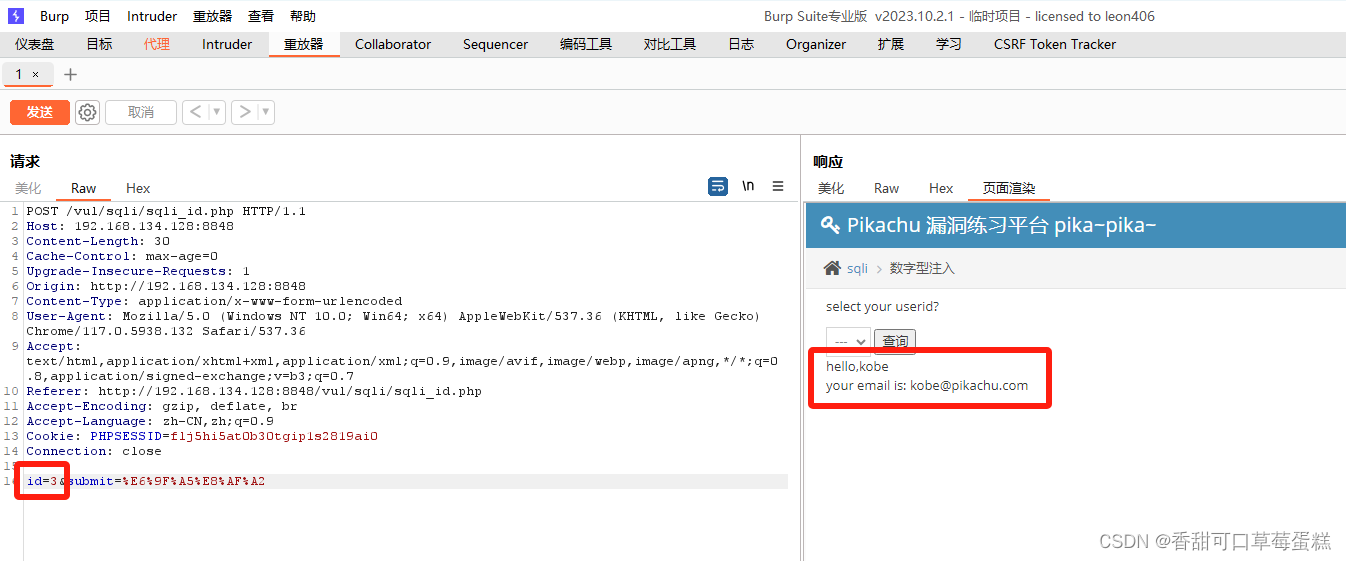Viewport: 1346px width, 561px height.
Task: Open the Intruder menu in menu bar
Action: [x=152, y=16]
